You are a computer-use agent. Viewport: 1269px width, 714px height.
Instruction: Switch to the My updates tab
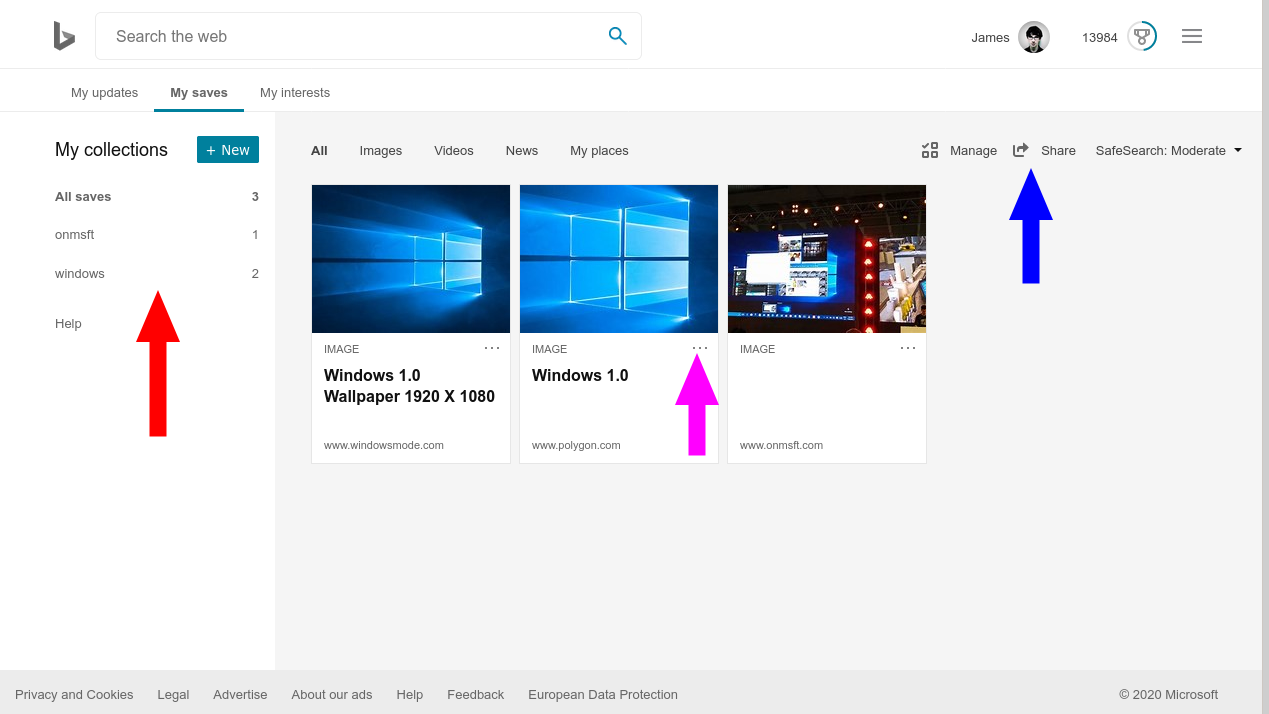point(104,92)
